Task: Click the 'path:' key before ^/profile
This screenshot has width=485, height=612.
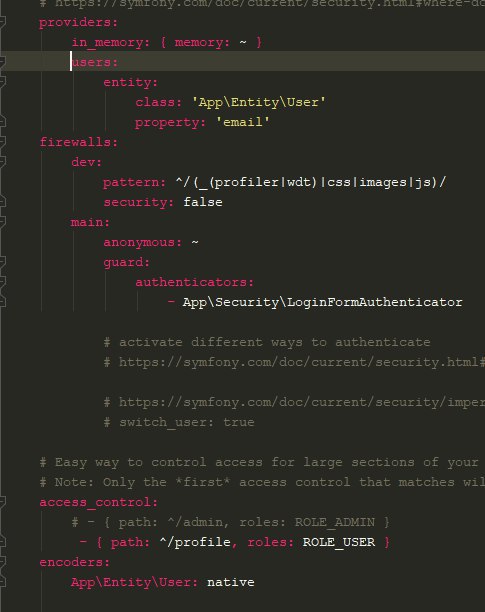Action: pos(131,542)
